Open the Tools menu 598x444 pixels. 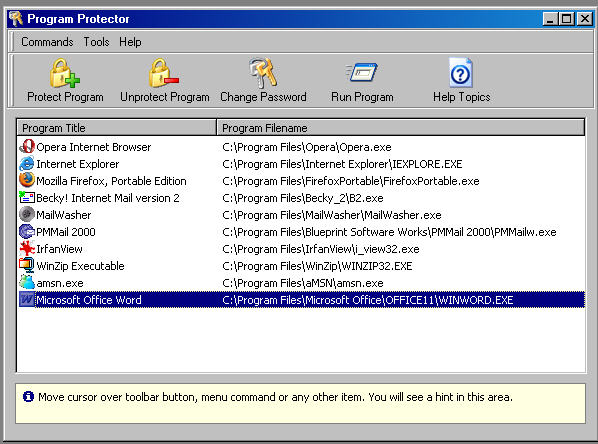click(x=96, y=42)
